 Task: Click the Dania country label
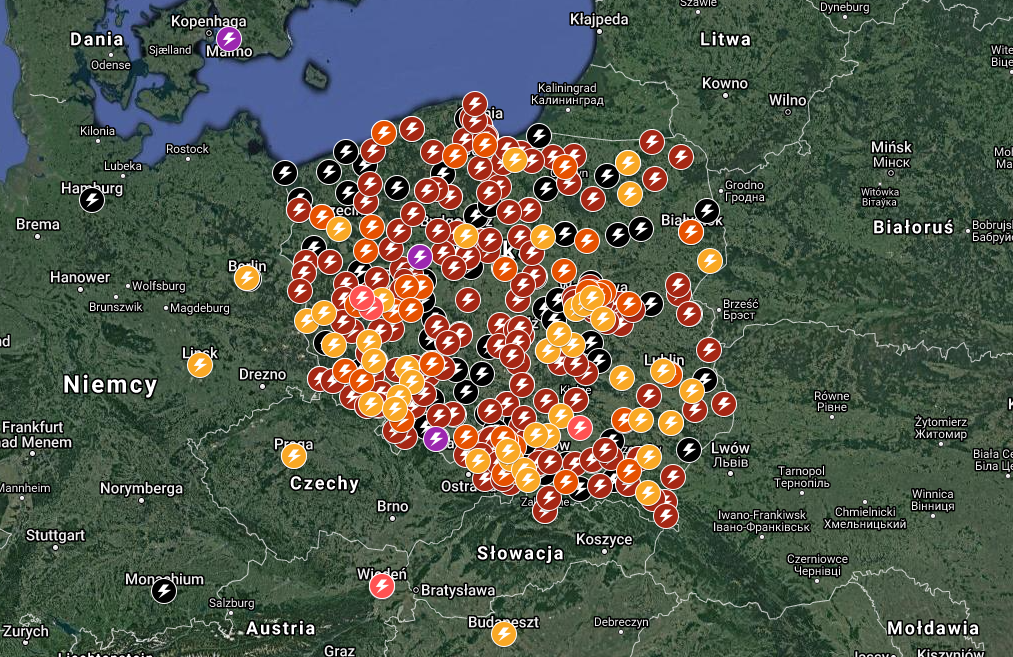click(x=97, y=39)
